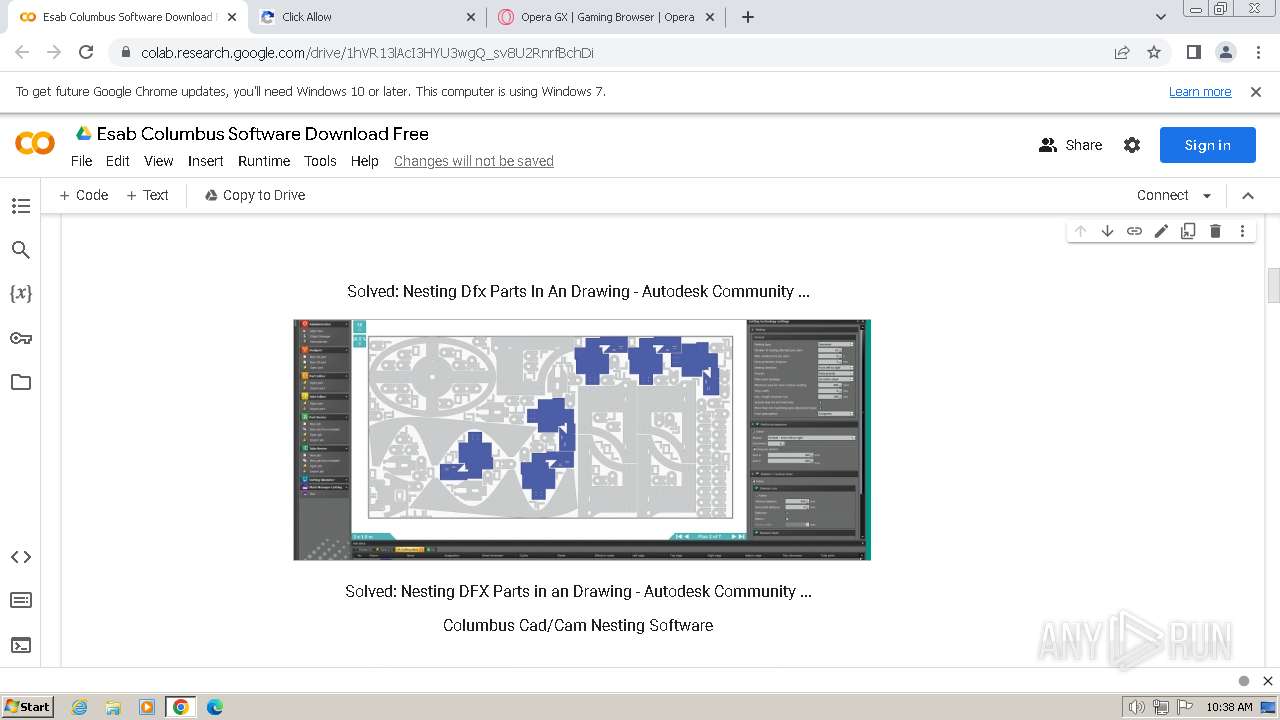This screenshot has height=720, width=1280.
Task: Go to Colab logo home
Action: (x=35, y=144)
